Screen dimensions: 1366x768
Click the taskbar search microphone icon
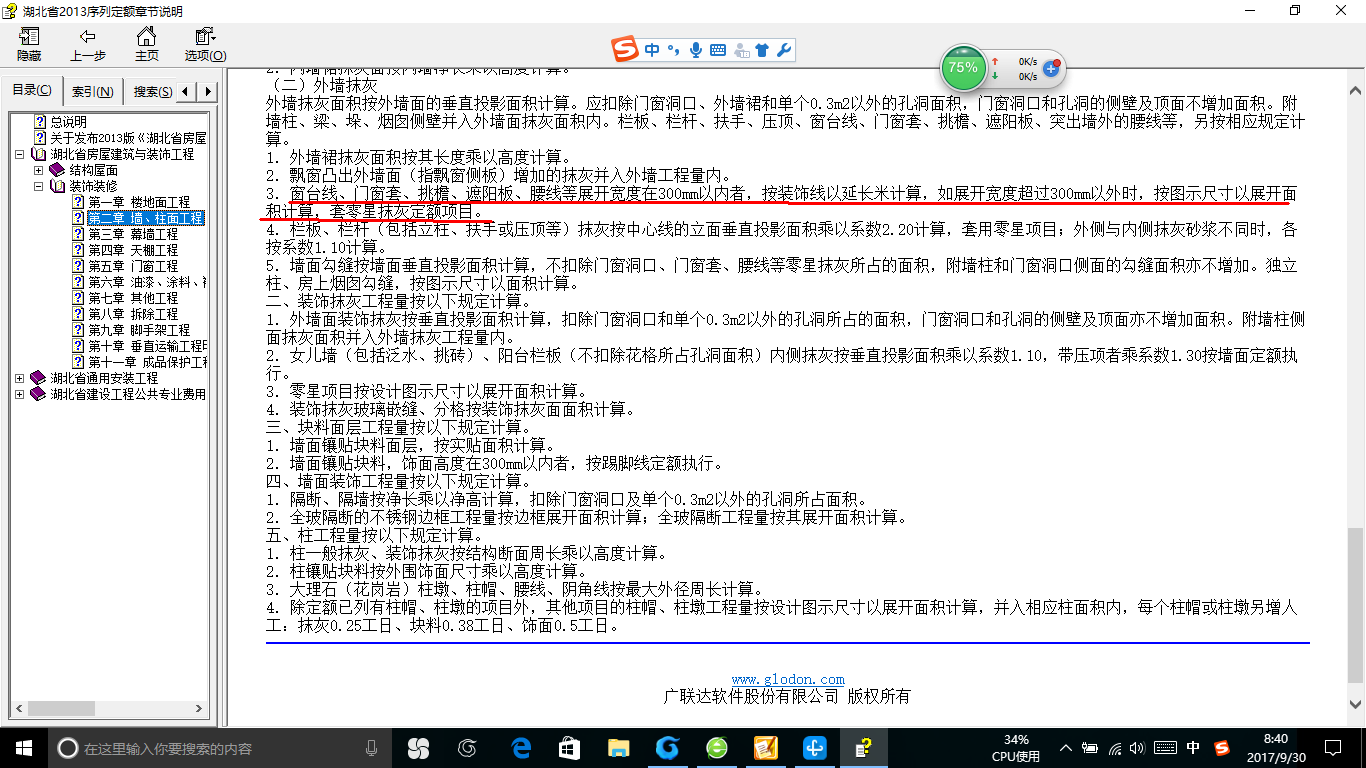point(372,748)
